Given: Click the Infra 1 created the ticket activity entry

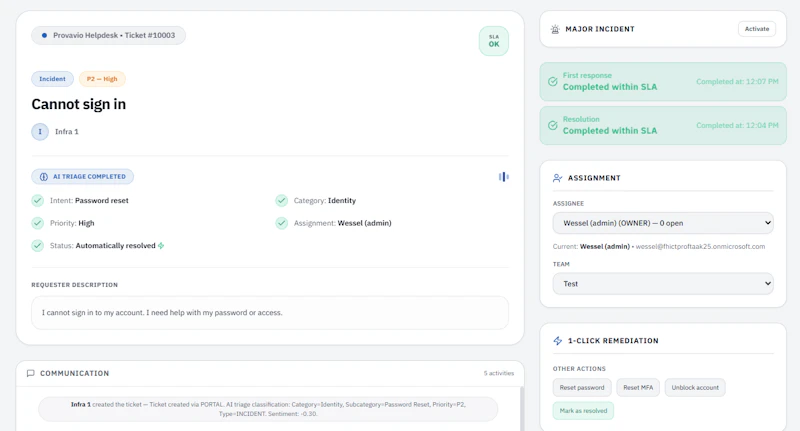Looking at the screenshot, I should pos(268,409).
